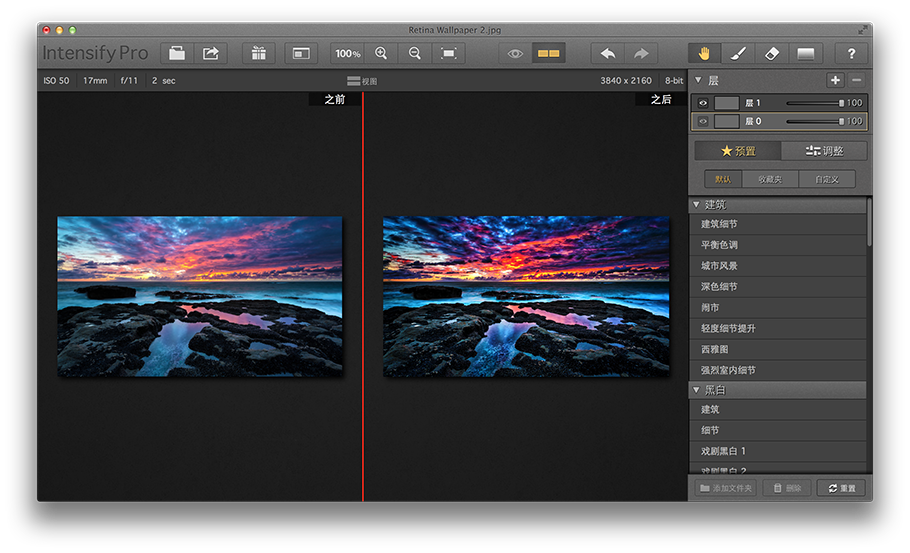Image resolution: width=910 pixels, height=553 pixels.
Task: Apply the 城市风景 preset
Action: pos(778,266)
